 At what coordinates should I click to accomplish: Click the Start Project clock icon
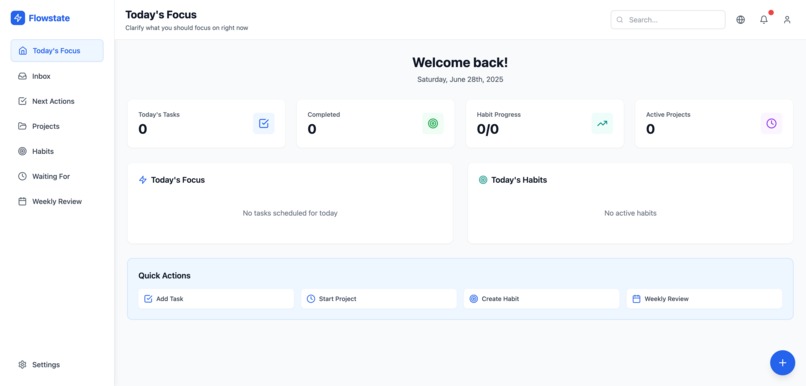pos(310,299)
